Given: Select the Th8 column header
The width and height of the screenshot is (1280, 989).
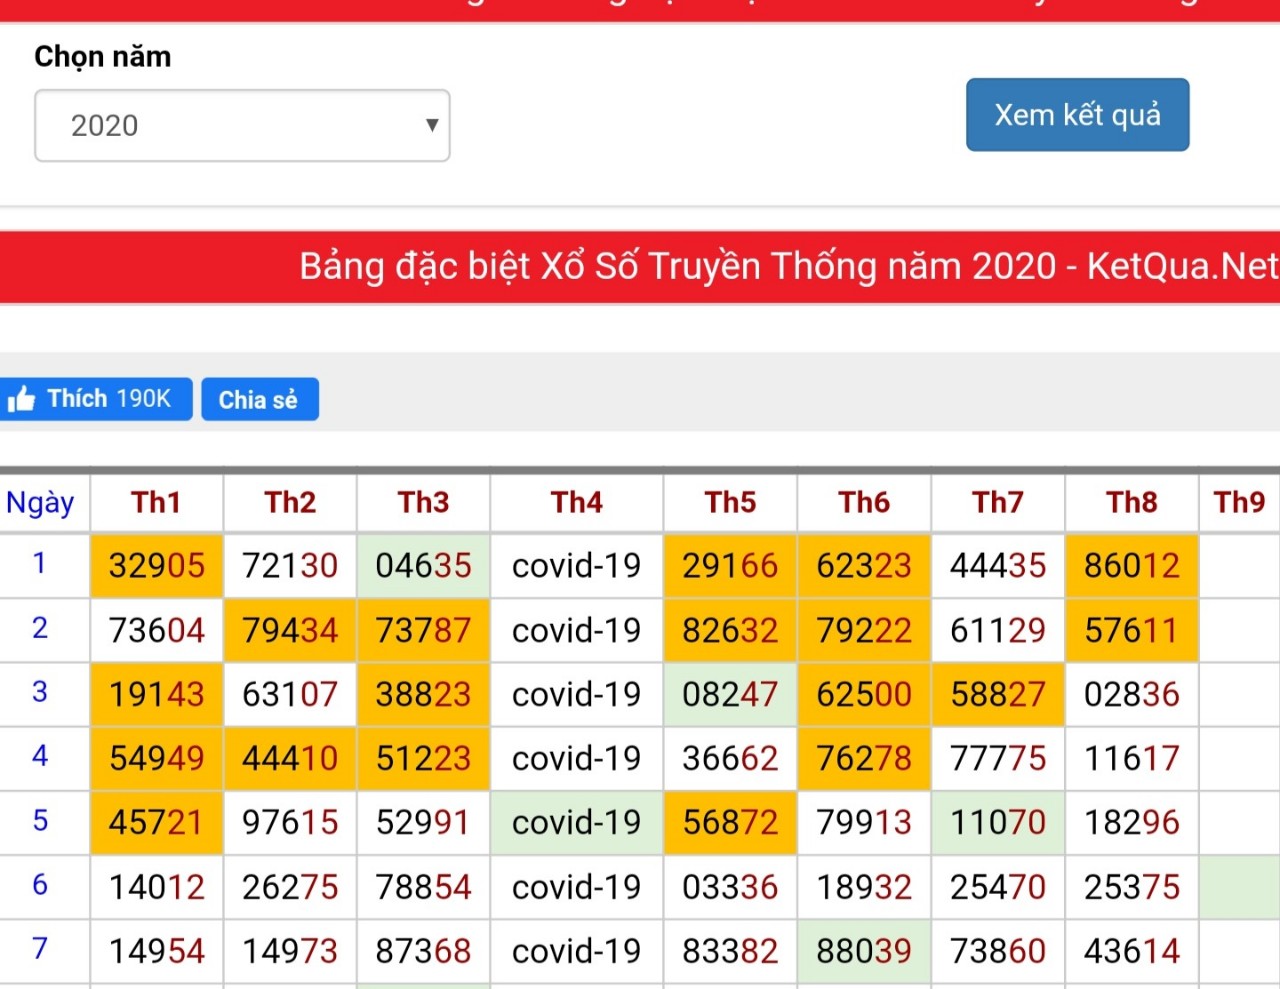Looking at the screenshot, I should (x=1132, y=502).
